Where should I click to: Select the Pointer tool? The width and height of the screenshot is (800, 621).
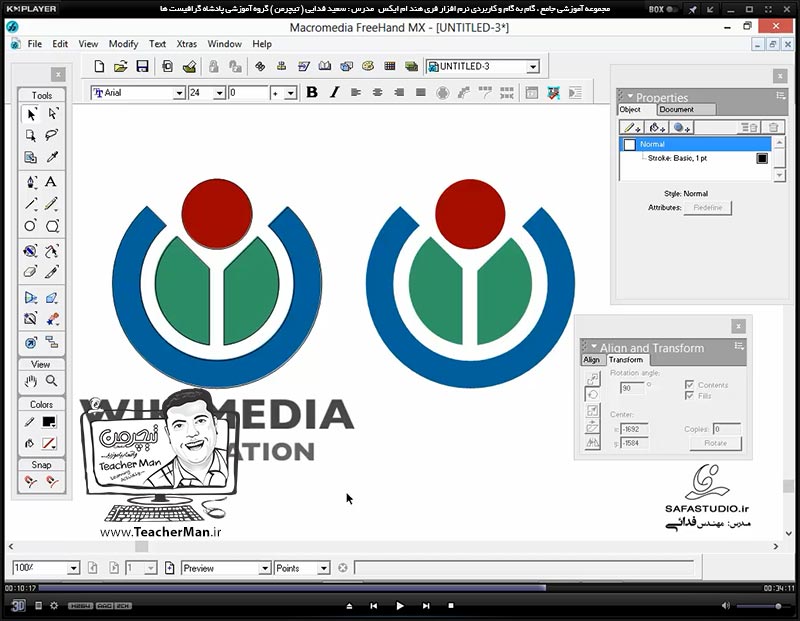click(31, 114)
